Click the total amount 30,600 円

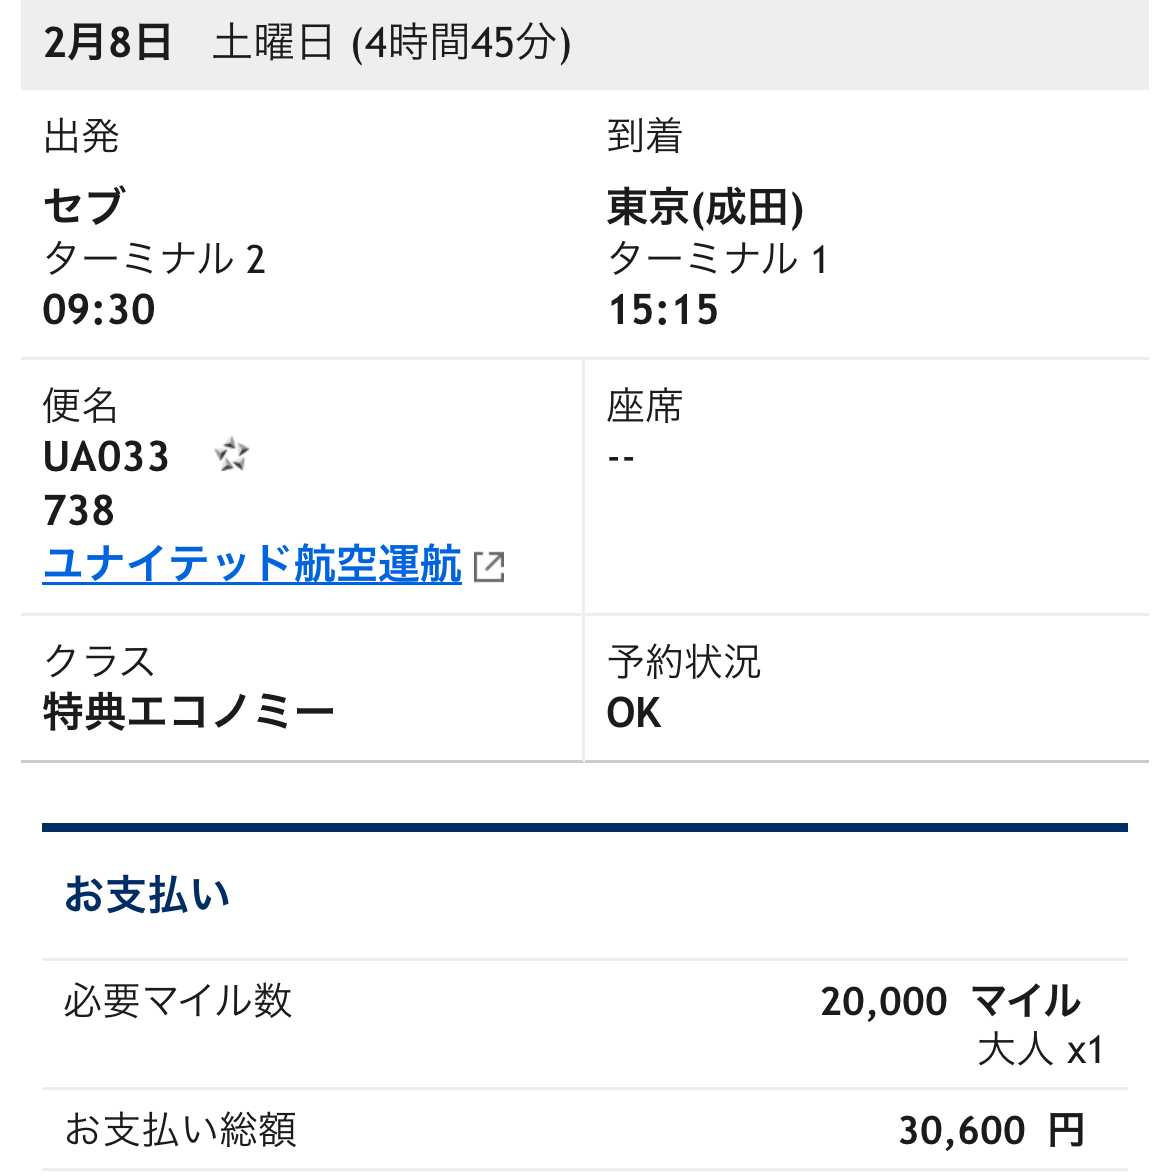tap(992, 1130)
